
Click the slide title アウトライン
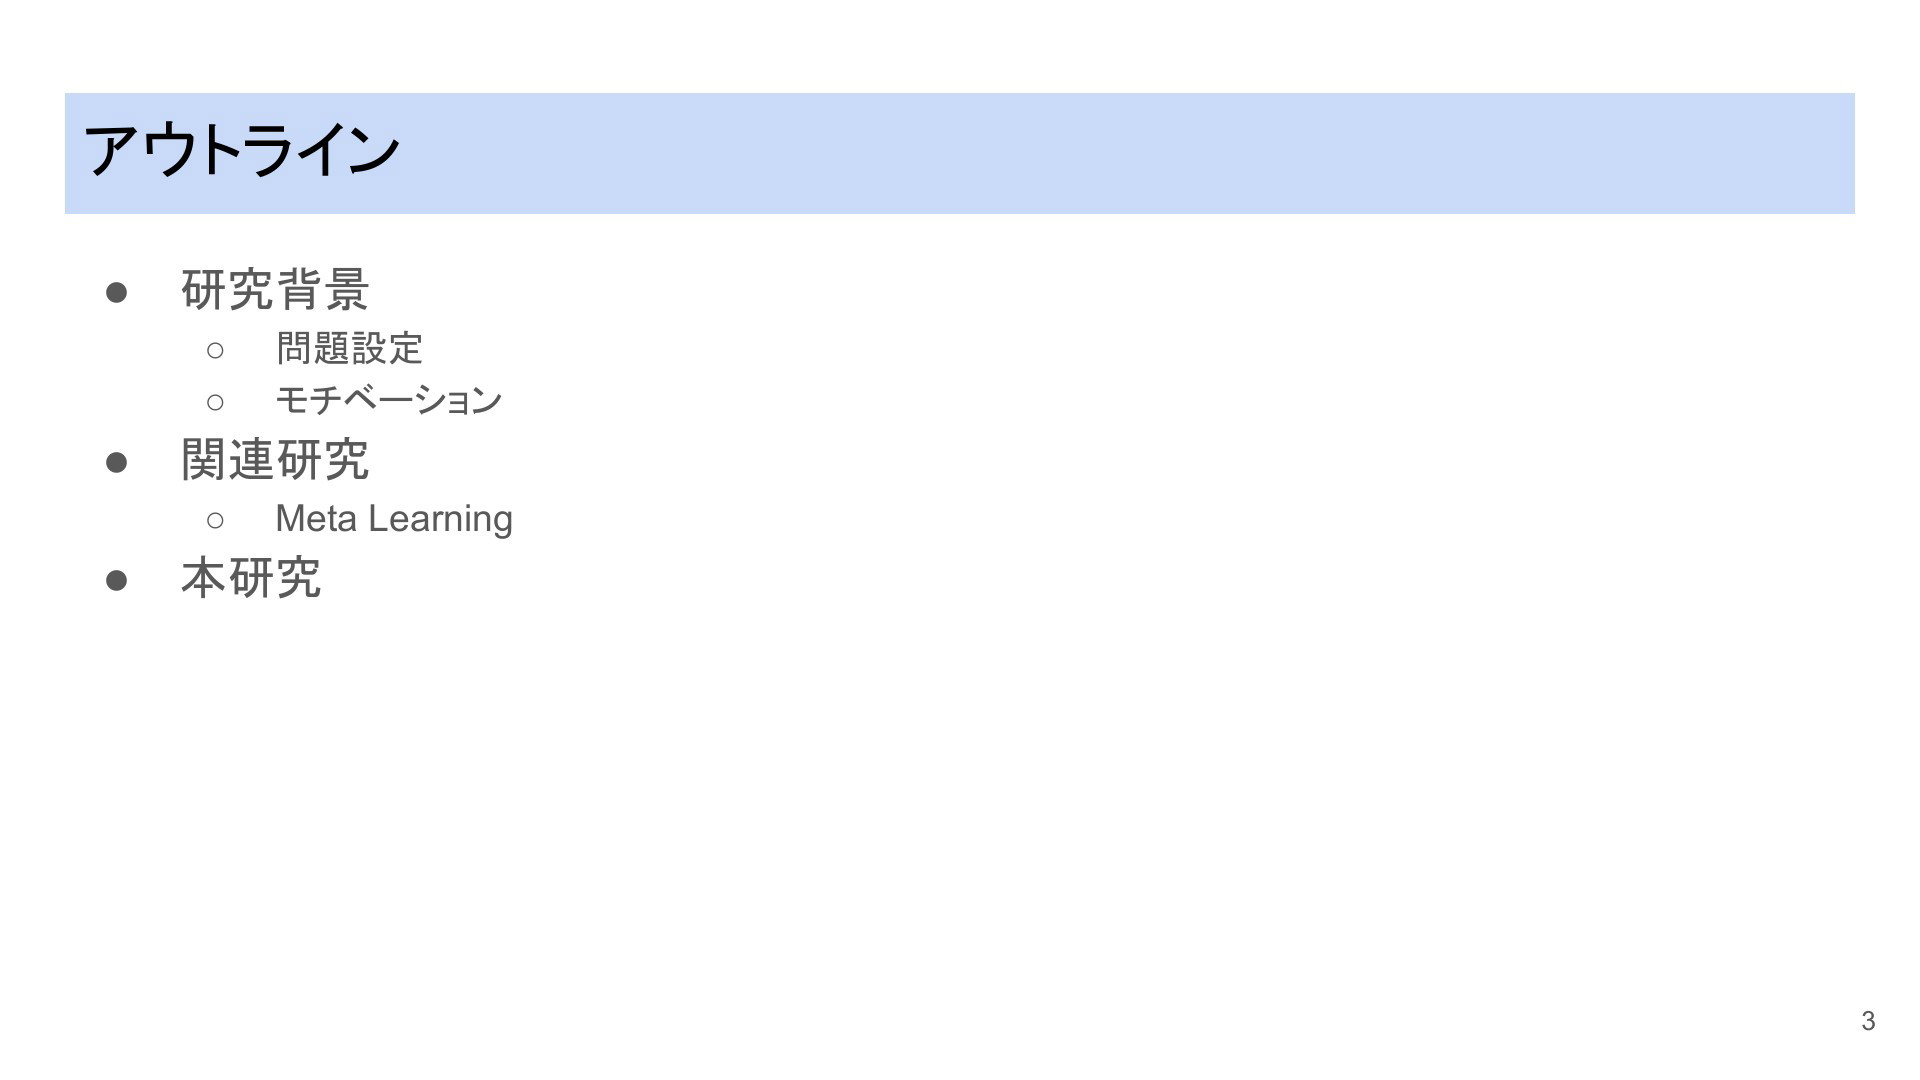[242, 152]
